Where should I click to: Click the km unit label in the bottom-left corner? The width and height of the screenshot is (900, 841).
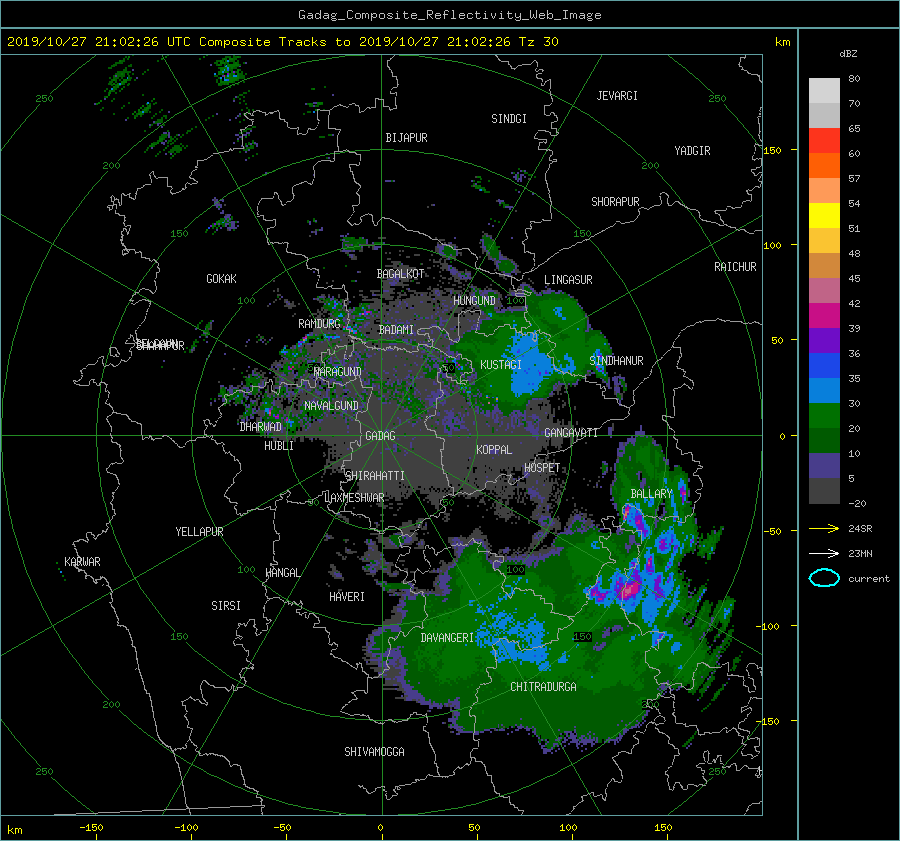coord(14,830)
